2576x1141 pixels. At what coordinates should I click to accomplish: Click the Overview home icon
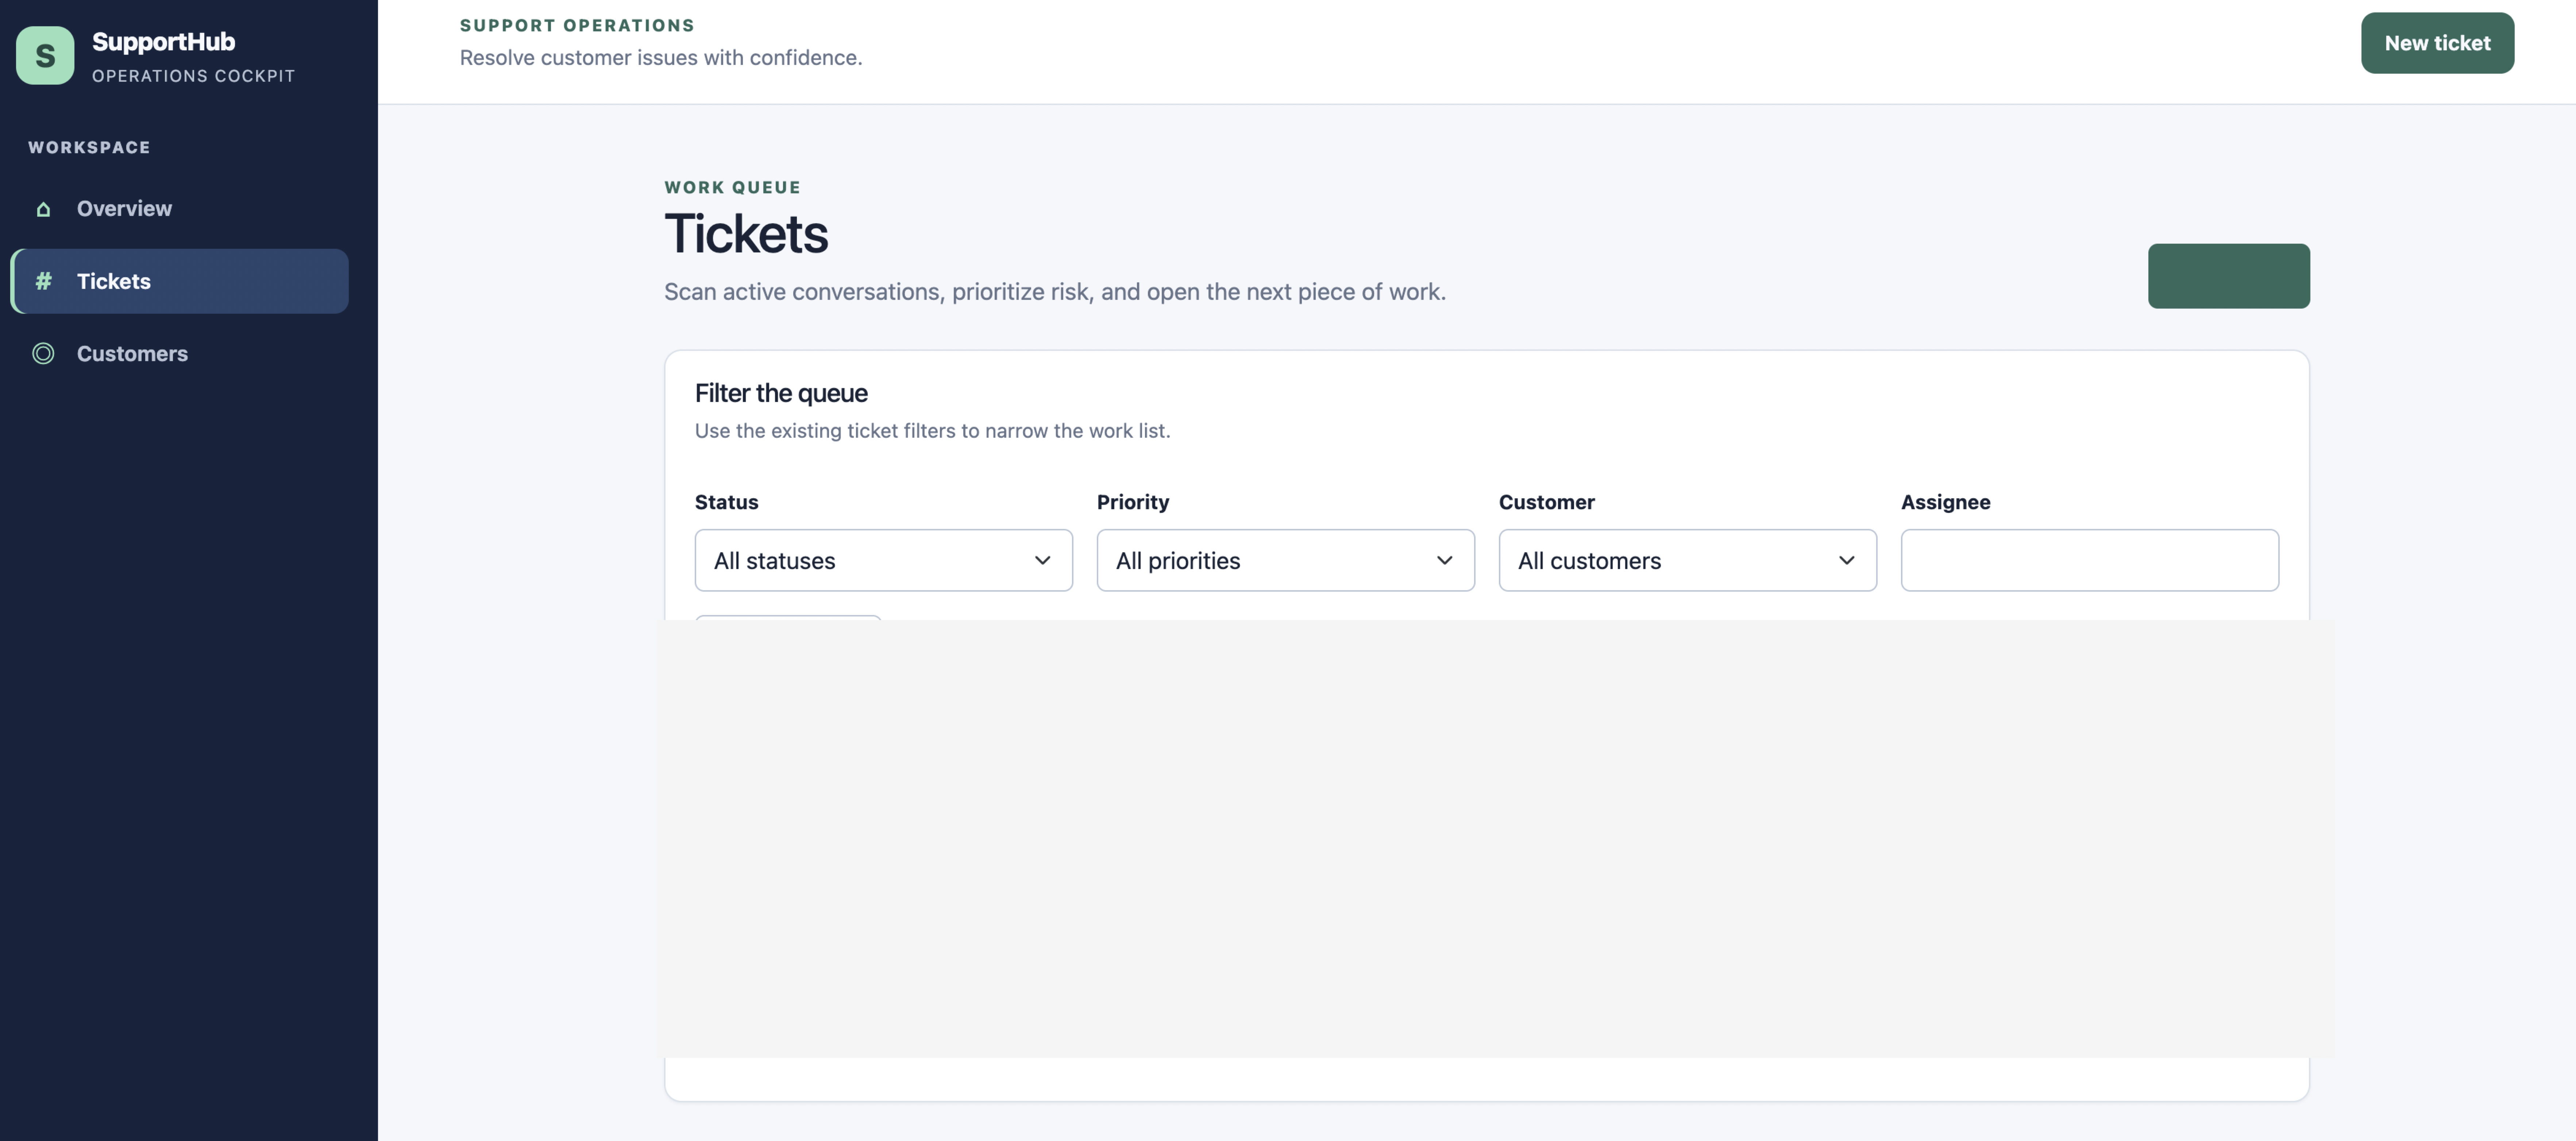[x=43, y=209]
